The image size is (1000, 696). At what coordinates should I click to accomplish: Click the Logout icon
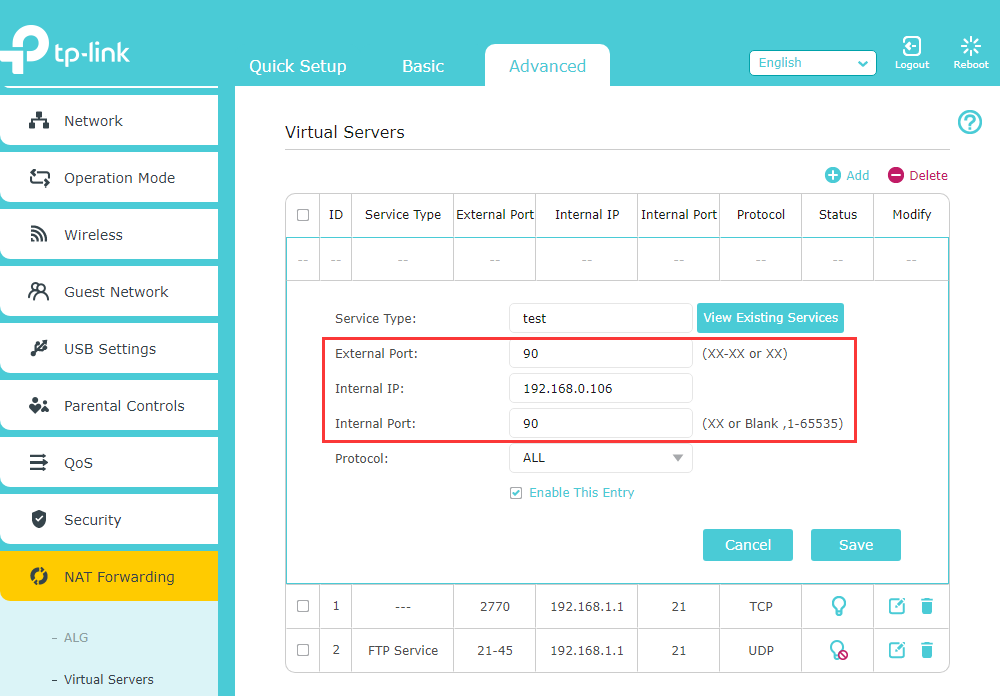(911, 46)
